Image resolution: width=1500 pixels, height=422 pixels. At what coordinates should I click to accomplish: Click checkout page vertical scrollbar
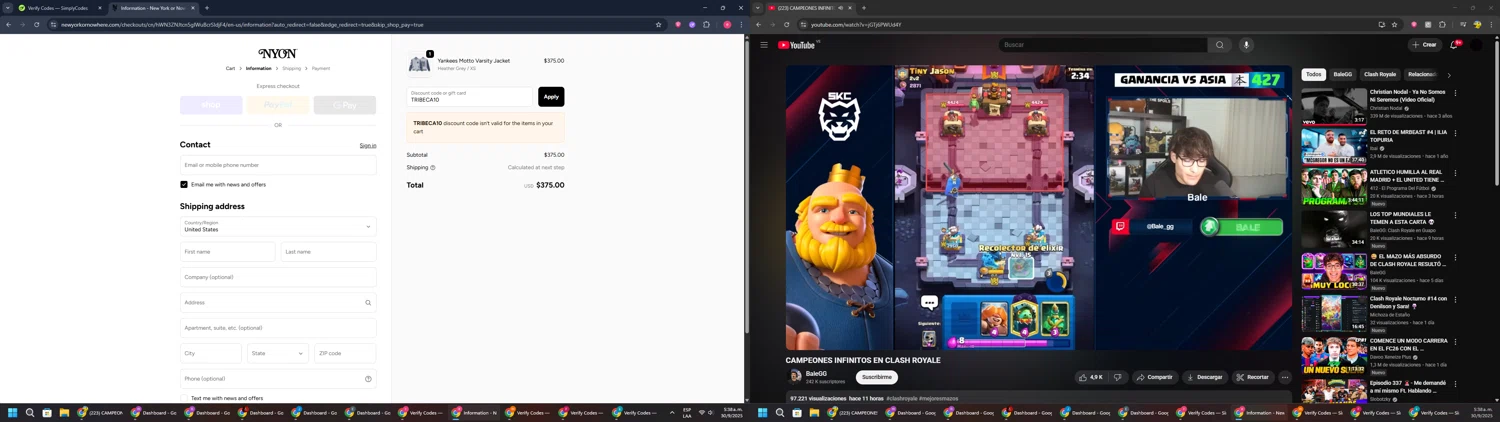click(746, 185)
